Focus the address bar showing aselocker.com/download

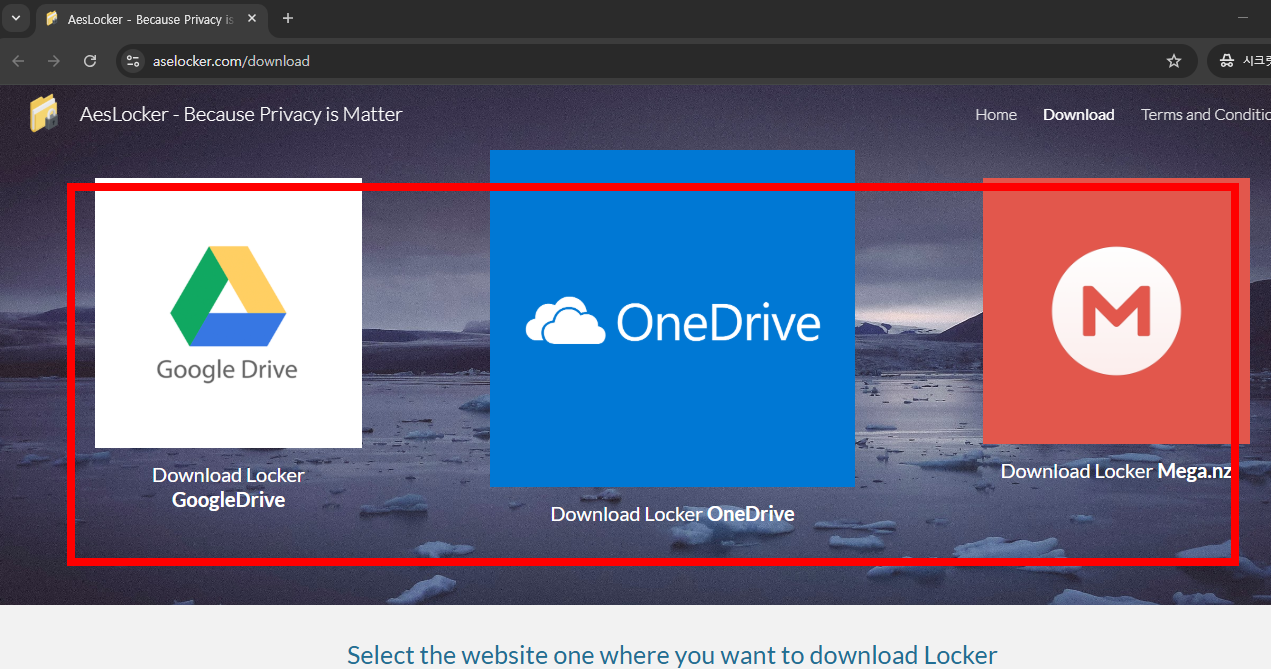pos(656,61)
